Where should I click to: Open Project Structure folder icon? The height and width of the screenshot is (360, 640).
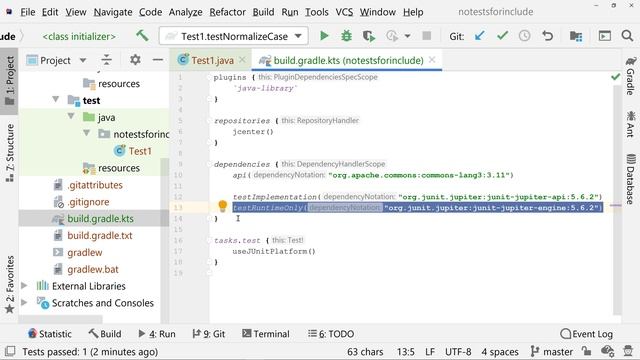click(576, 36)
